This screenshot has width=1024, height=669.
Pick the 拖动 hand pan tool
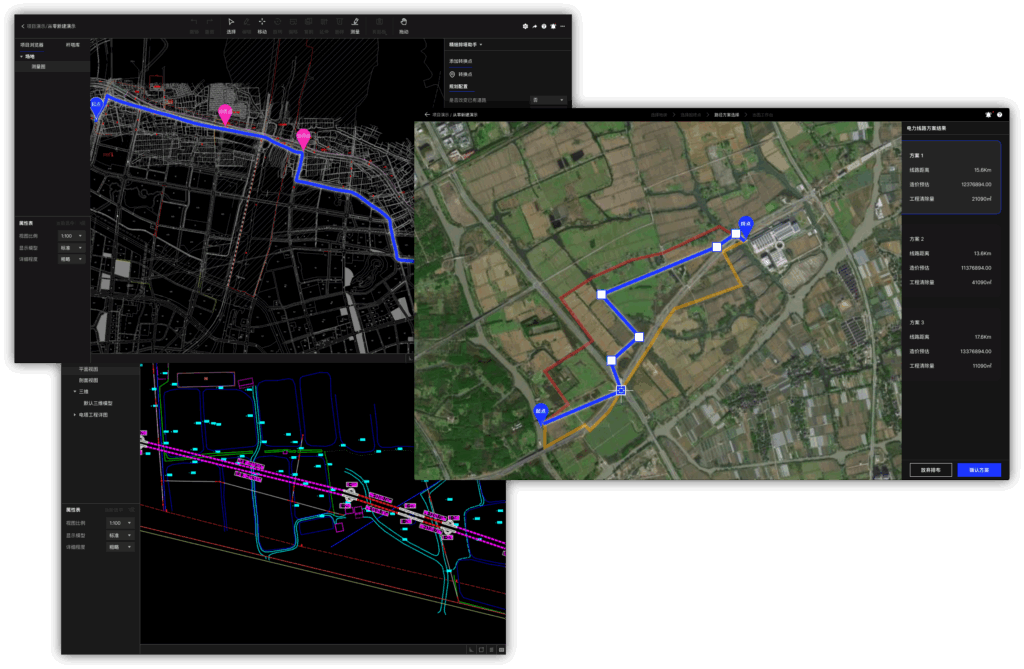[403, 23]
